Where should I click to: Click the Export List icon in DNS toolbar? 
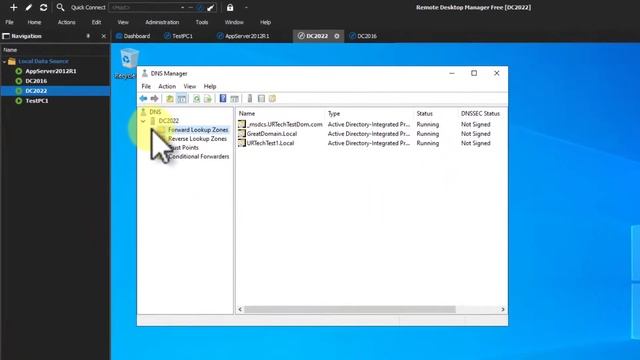pos(208,98)
